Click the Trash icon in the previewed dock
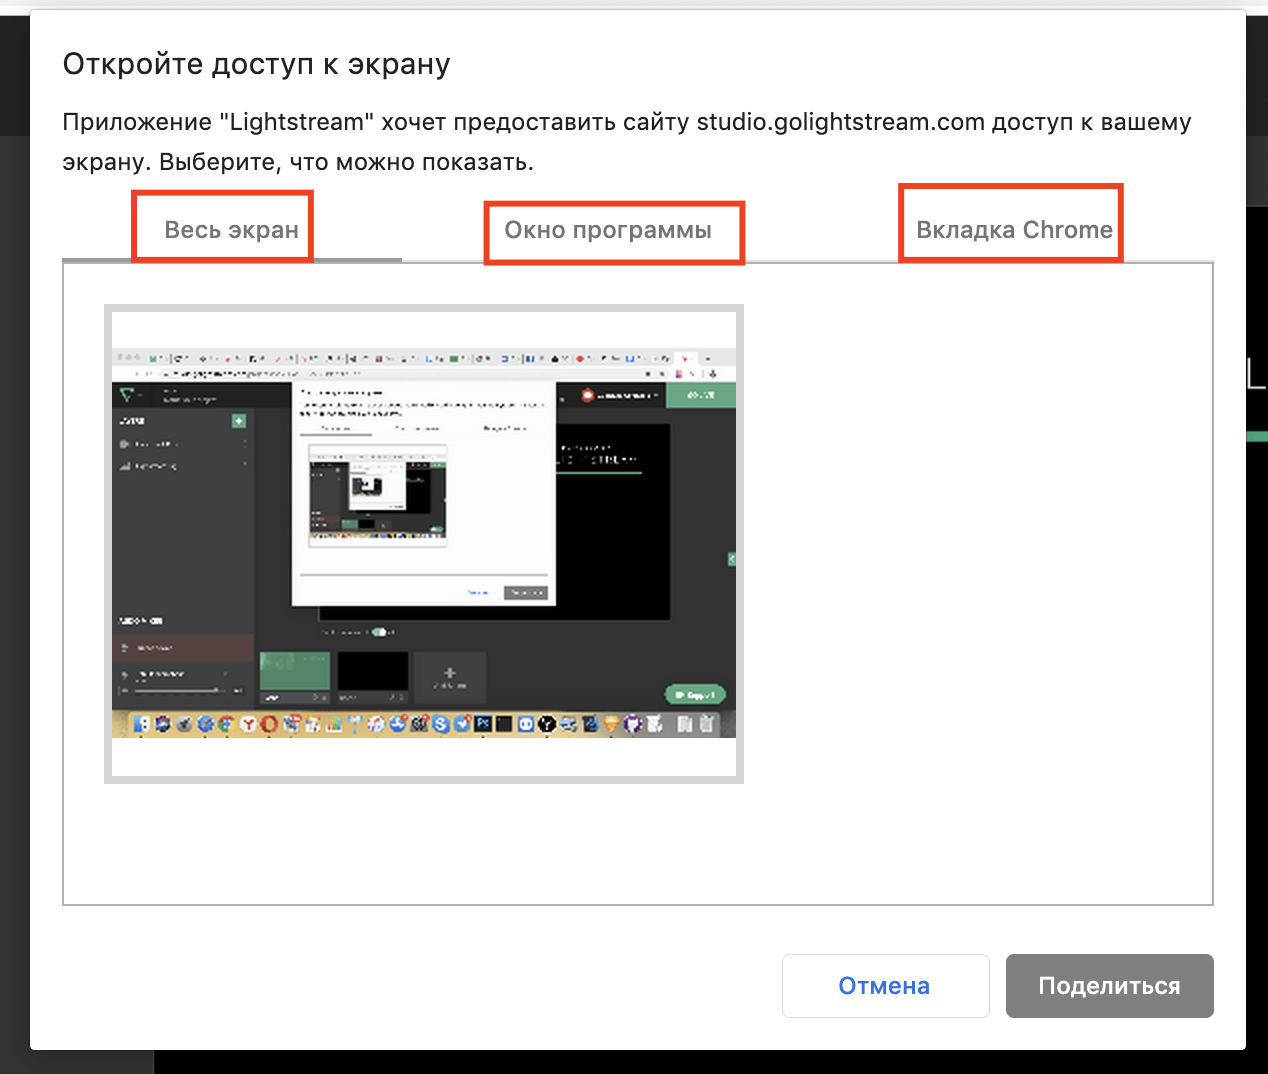This screenshot has height=1074, width=1268. tap(707, 724)
